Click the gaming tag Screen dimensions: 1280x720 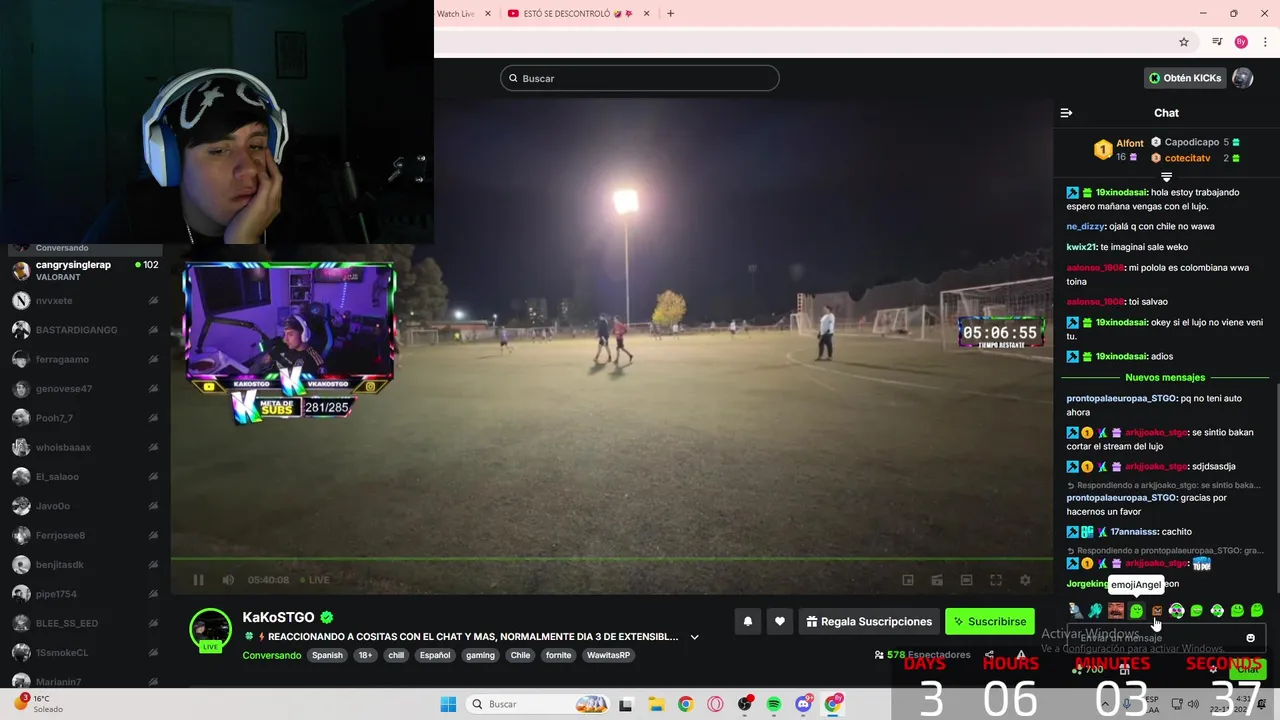click(x=480, y=655)
